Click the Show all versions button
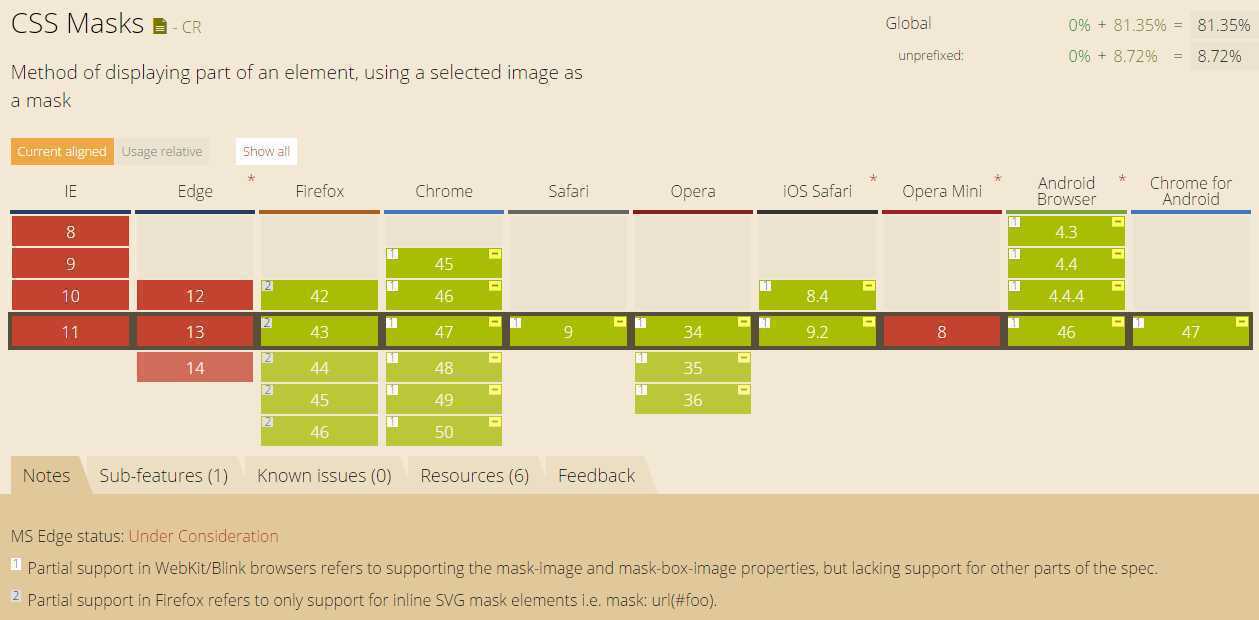The image size is (1259, 620). pyautogui.click(x=266, y=152)
